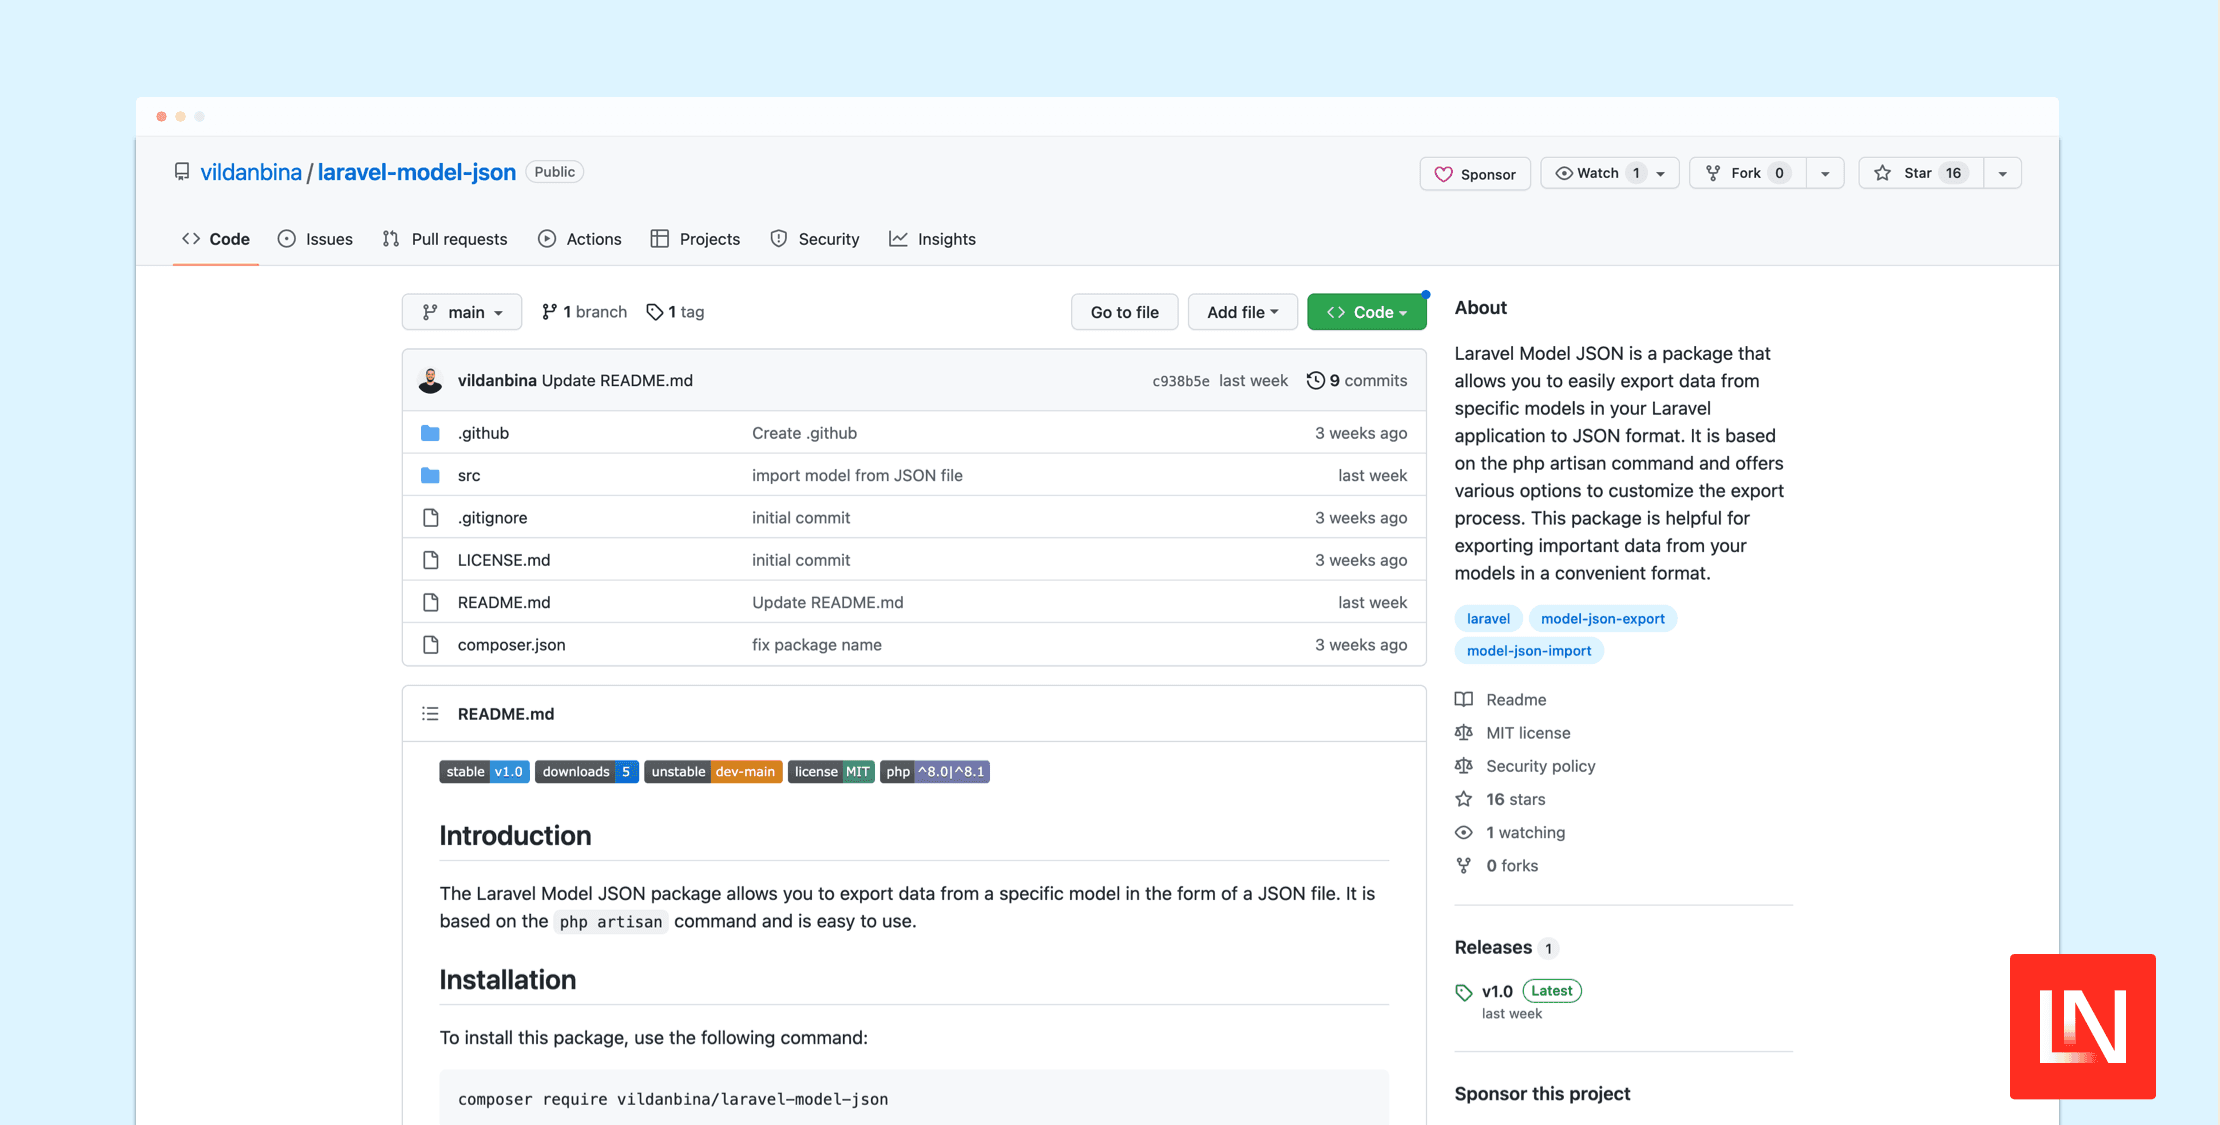Click vildanbina avatar in commit row

click(x=430, y=380)
